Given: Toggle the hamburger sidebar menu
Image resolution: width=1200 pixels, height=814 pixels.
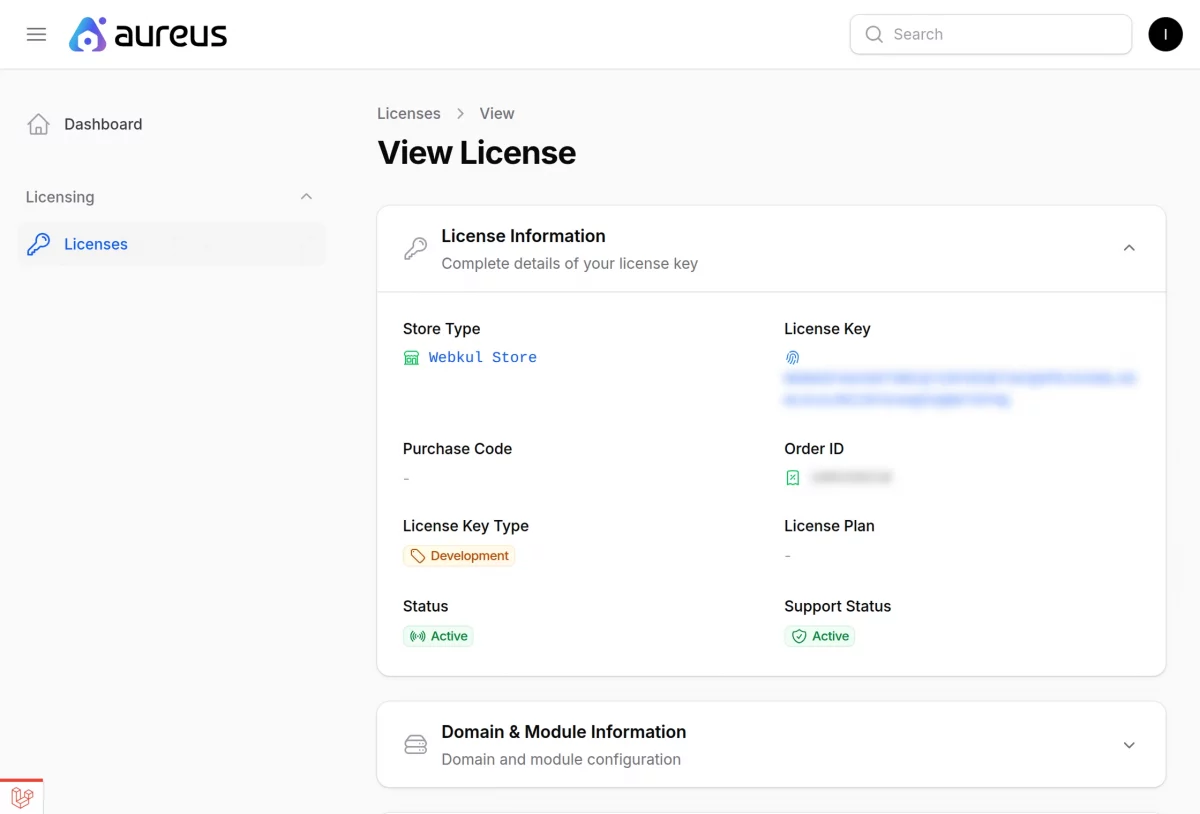Looking at the screenshot, I should tap(36, 34).
